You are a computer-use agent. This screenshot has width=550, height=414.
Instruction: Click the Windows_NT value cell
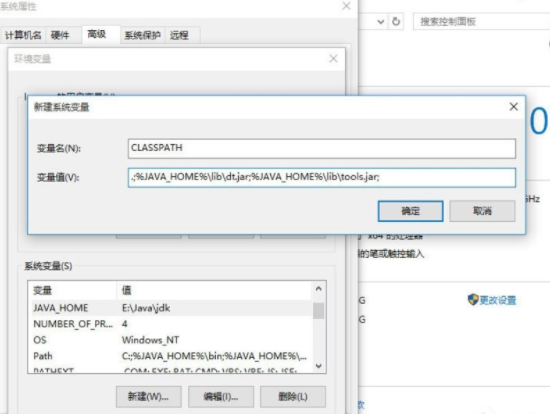pyautogui.click(x=150, y=340)
